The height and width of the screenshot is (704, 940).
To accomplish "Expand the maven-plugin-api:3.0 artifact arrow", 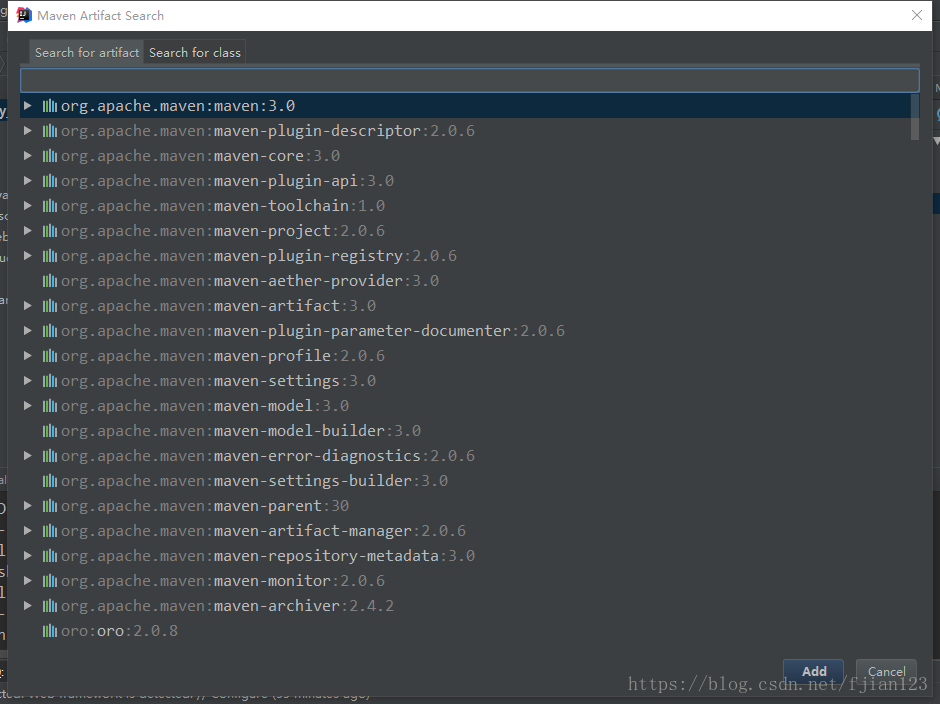I will [28, 180].
